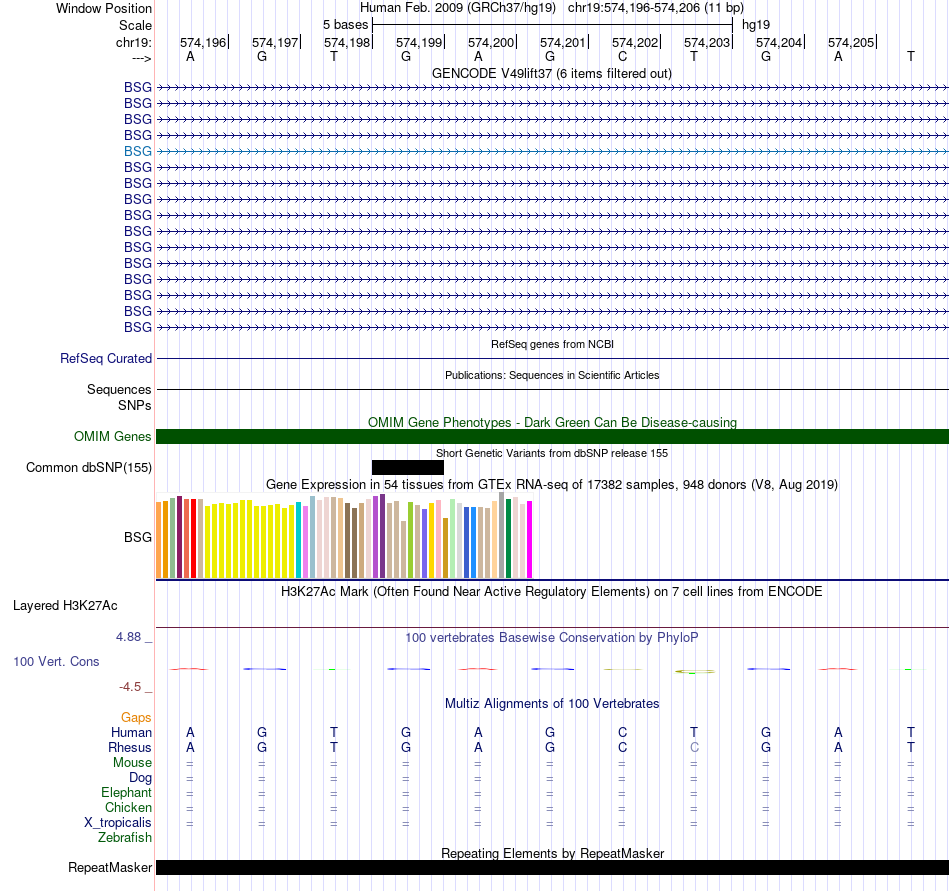Click the Window Position label
950x891 pixels.
pos(104,8)
